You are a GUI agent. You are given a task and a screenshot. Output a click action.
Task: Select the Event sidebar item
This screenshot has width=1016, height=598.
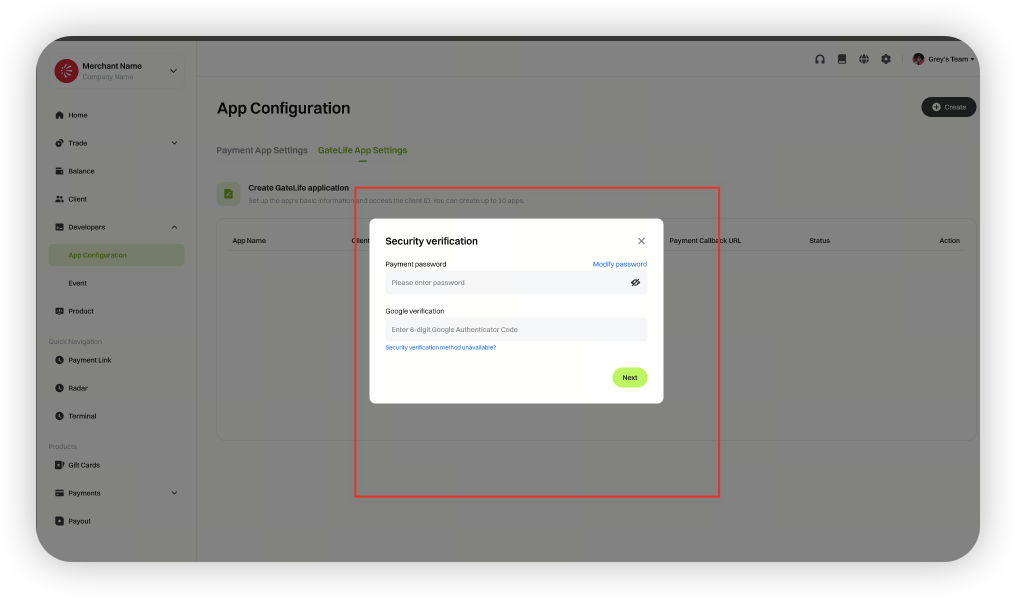pyautogui.click(x=78, y=283)
